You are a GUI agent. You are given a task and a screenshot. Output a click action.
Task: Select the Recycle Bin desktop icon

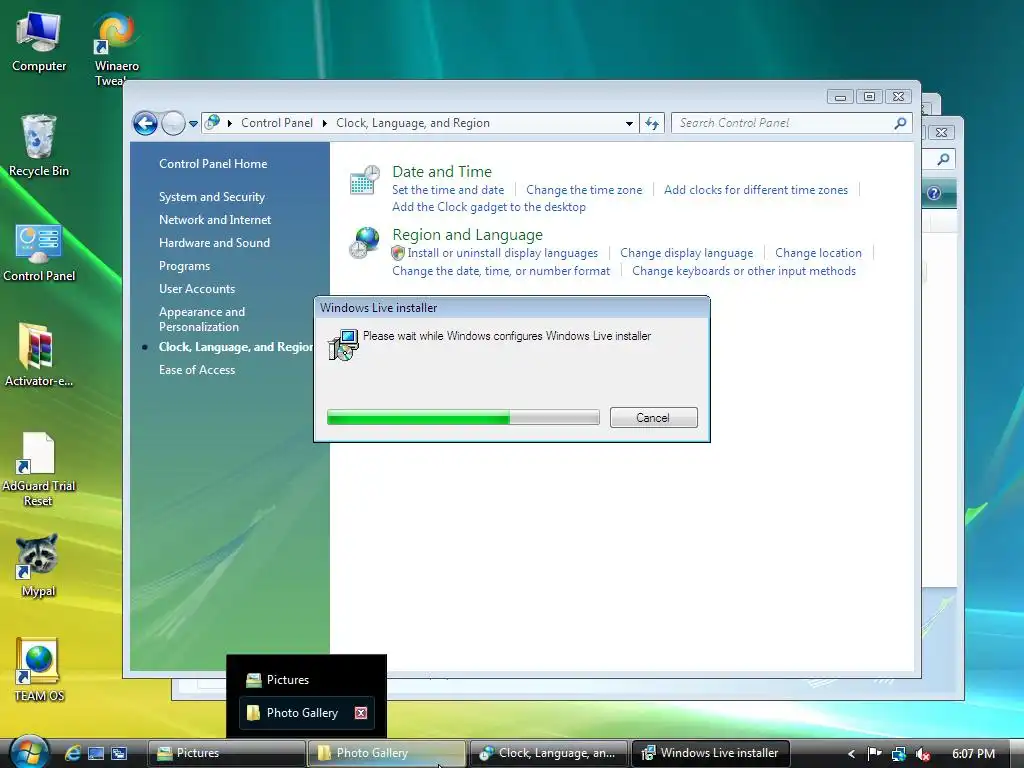(39, 145)
